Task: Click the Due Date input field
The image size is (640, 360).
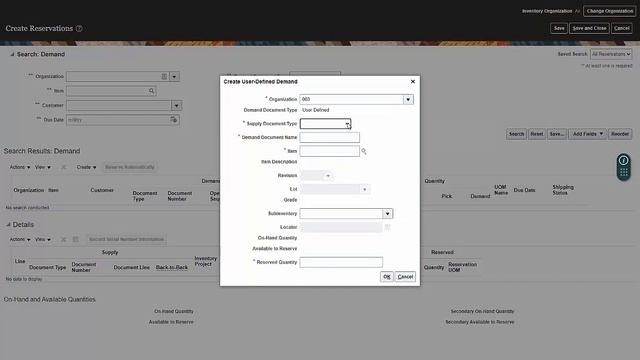Action: click(x=118, y=120)
